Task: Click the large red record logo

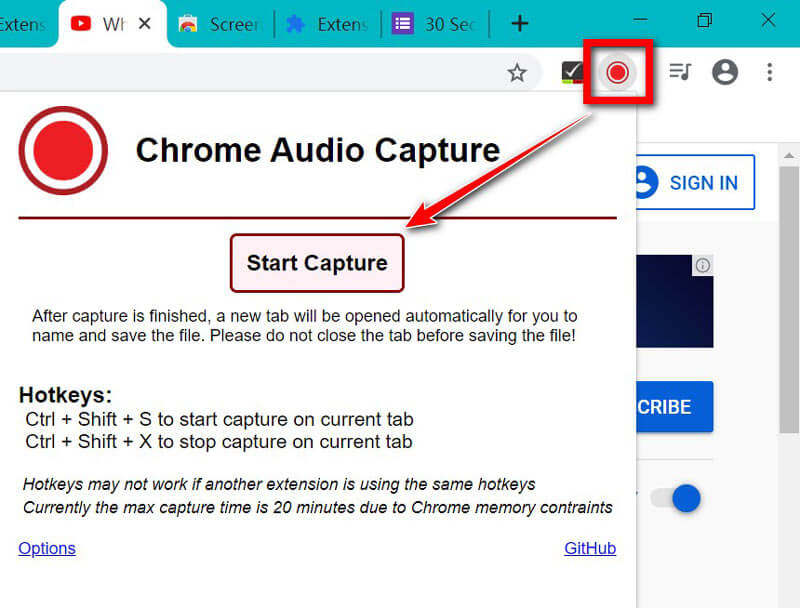Action: click(x=63, y=150)
